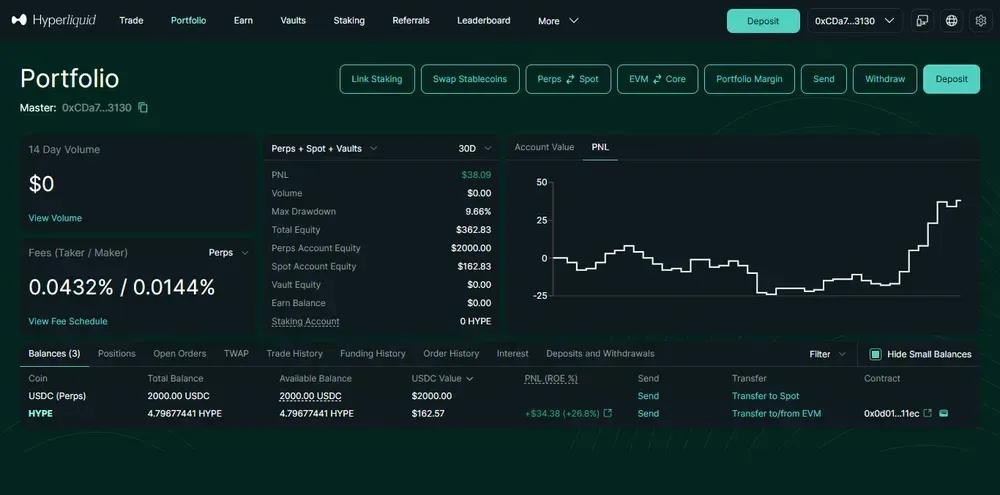Switch to the Account Value chart tab
This screenshot has height=495, width=1000.
tap(544, 147)
